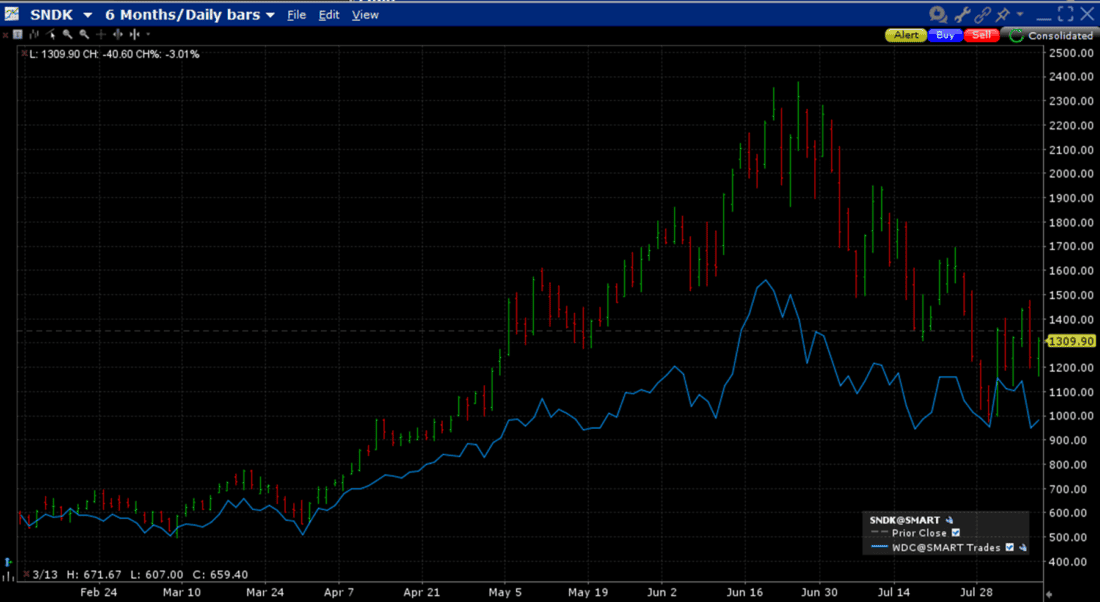Image resolution: width=1100 pixels, height=602 pixels.
Task: Activate the crosshair tool
Action: point(101,34)
